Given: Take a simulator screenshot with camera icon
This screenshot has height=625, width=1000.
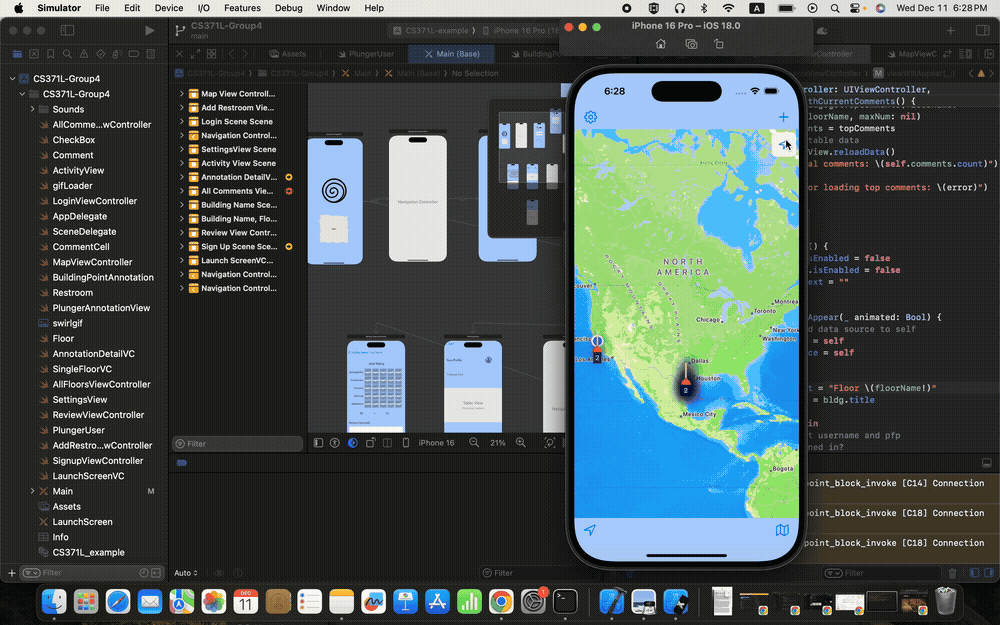Looking at the screenshot, I should pyautogui.click(x=691, y=44).
